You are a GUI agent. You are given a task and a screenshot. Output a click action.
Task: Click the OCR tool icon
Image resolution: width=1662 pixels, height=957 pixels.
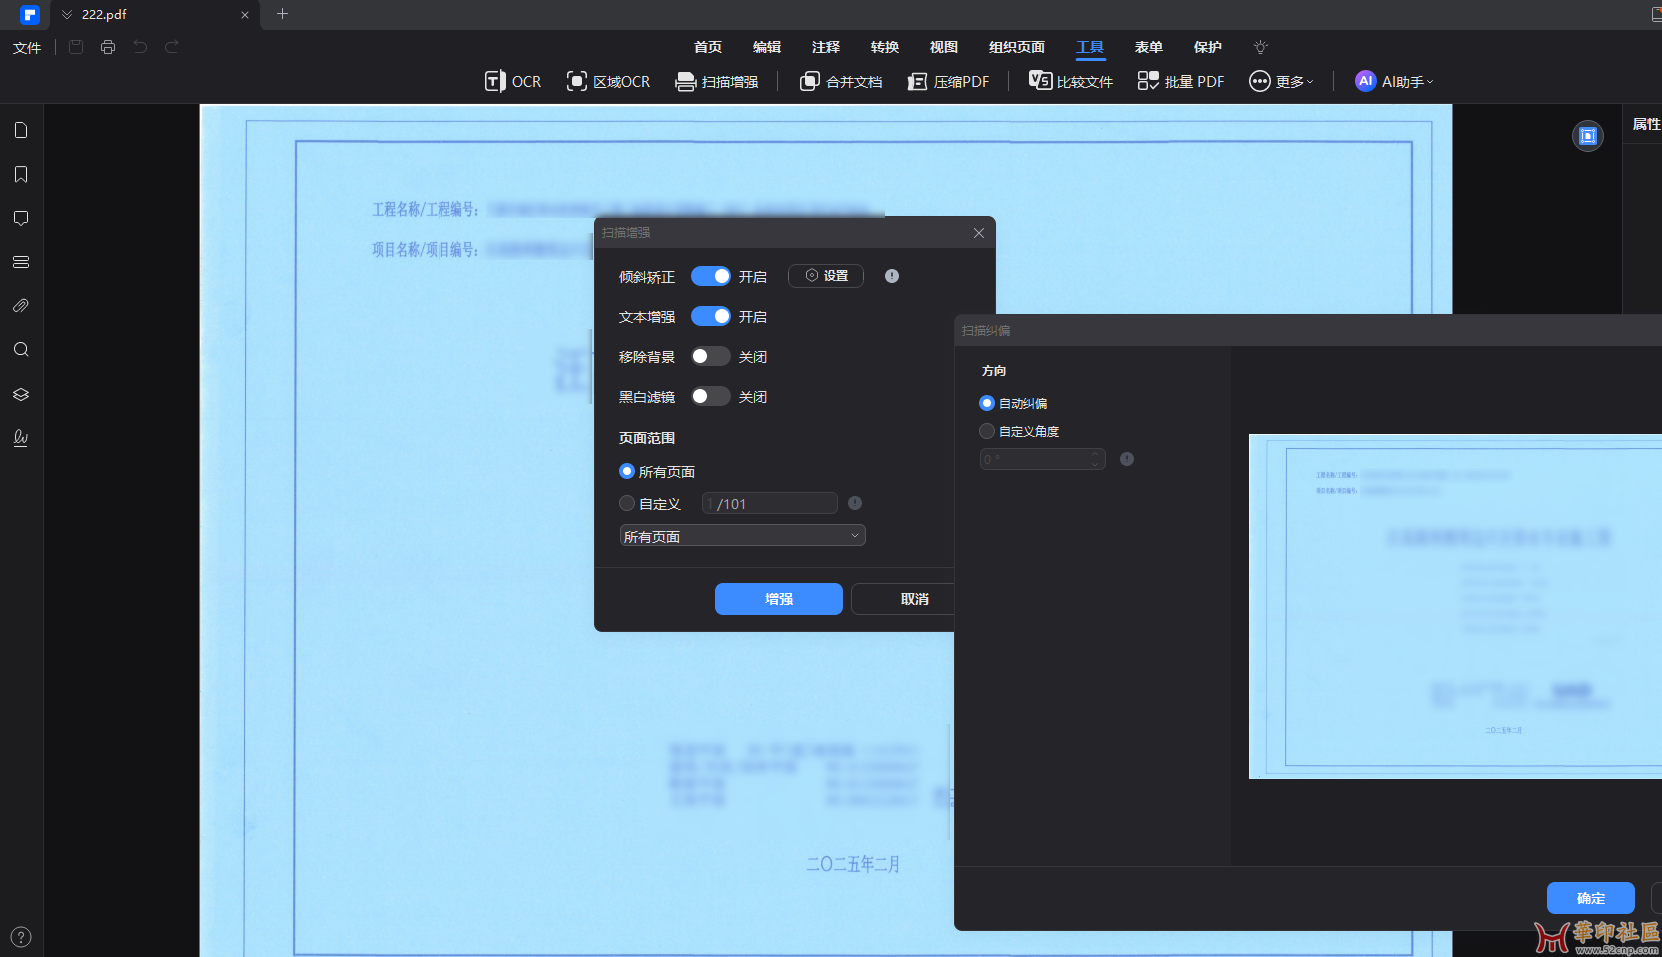coord(495,82)
